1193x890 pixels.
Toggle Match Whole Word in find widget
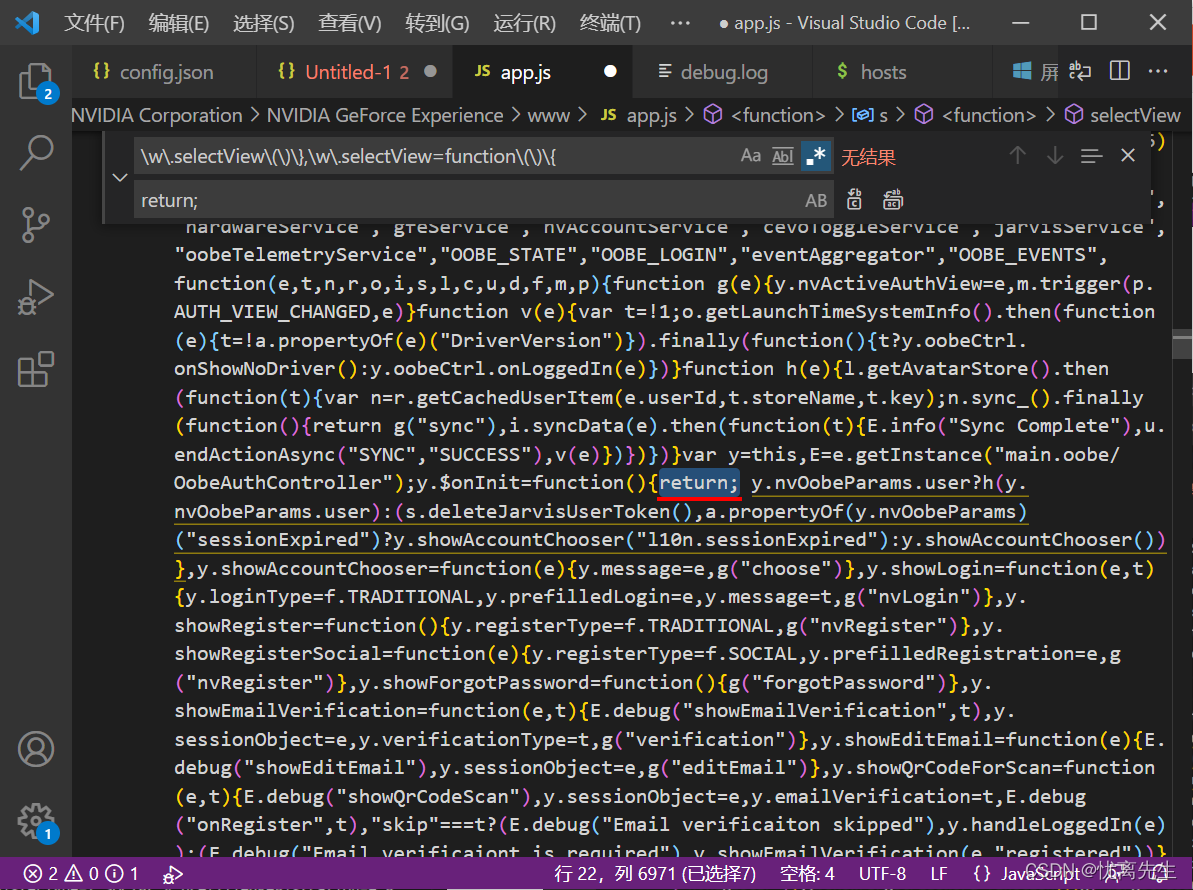pos(782,156)
